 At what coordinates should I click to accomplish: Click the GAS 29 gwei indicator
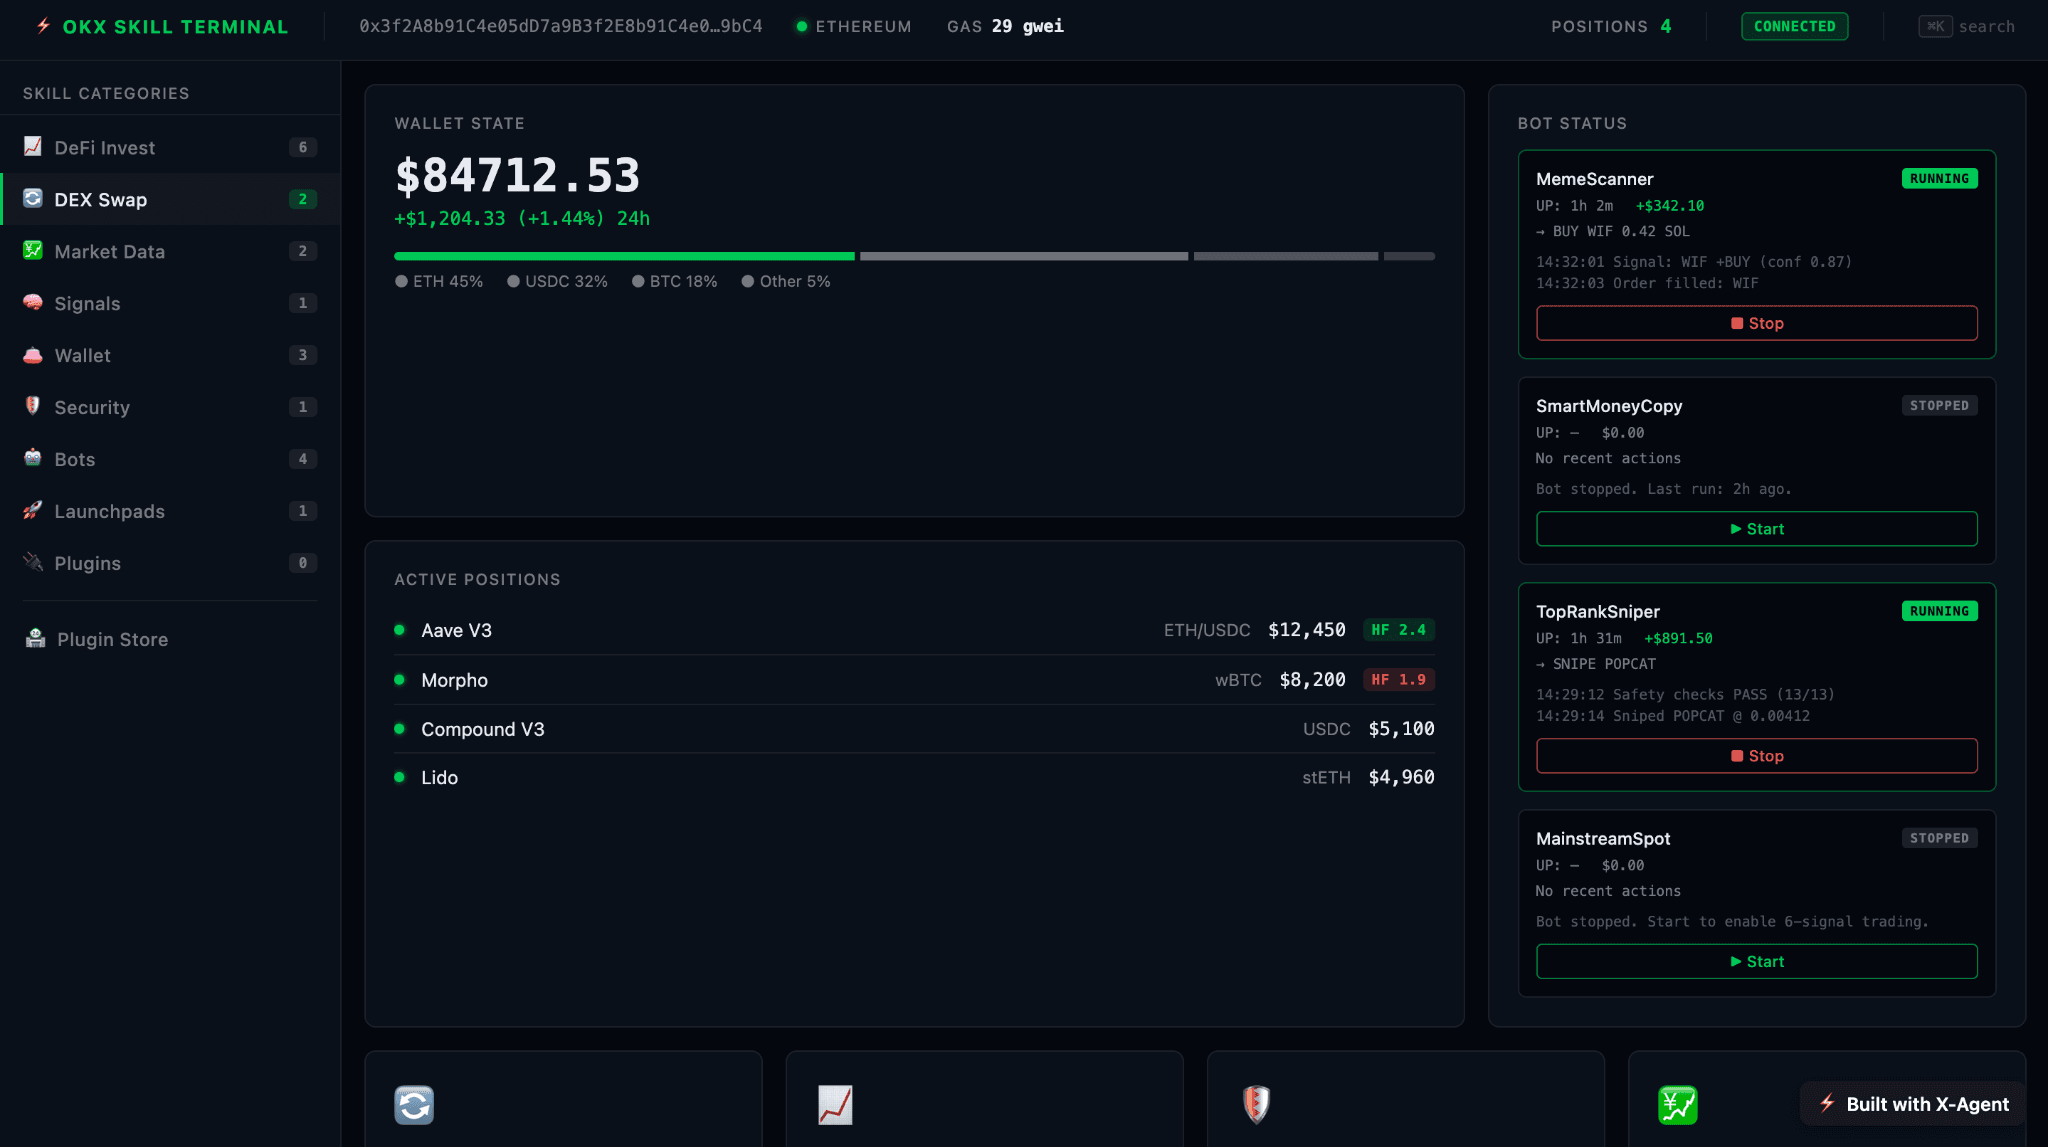click(x=1005, y=26)
